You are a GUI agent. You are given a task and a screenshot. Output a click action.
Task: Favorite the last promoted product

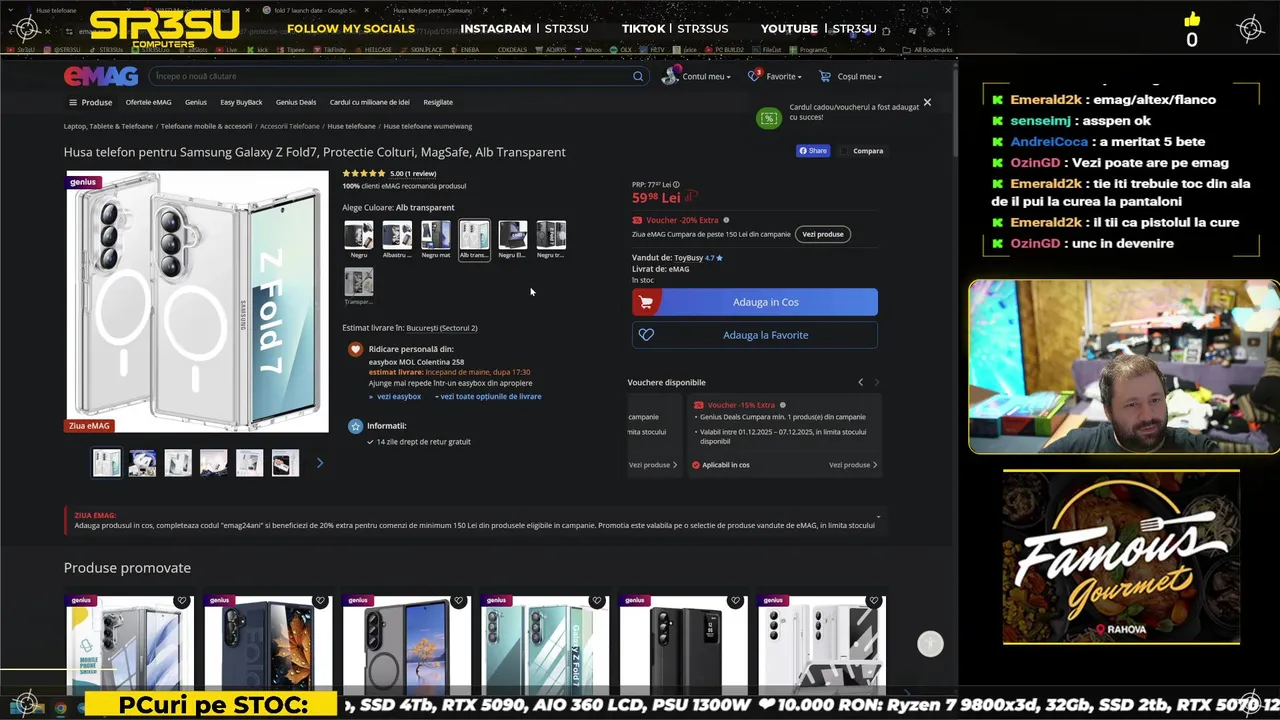[873, 601]
